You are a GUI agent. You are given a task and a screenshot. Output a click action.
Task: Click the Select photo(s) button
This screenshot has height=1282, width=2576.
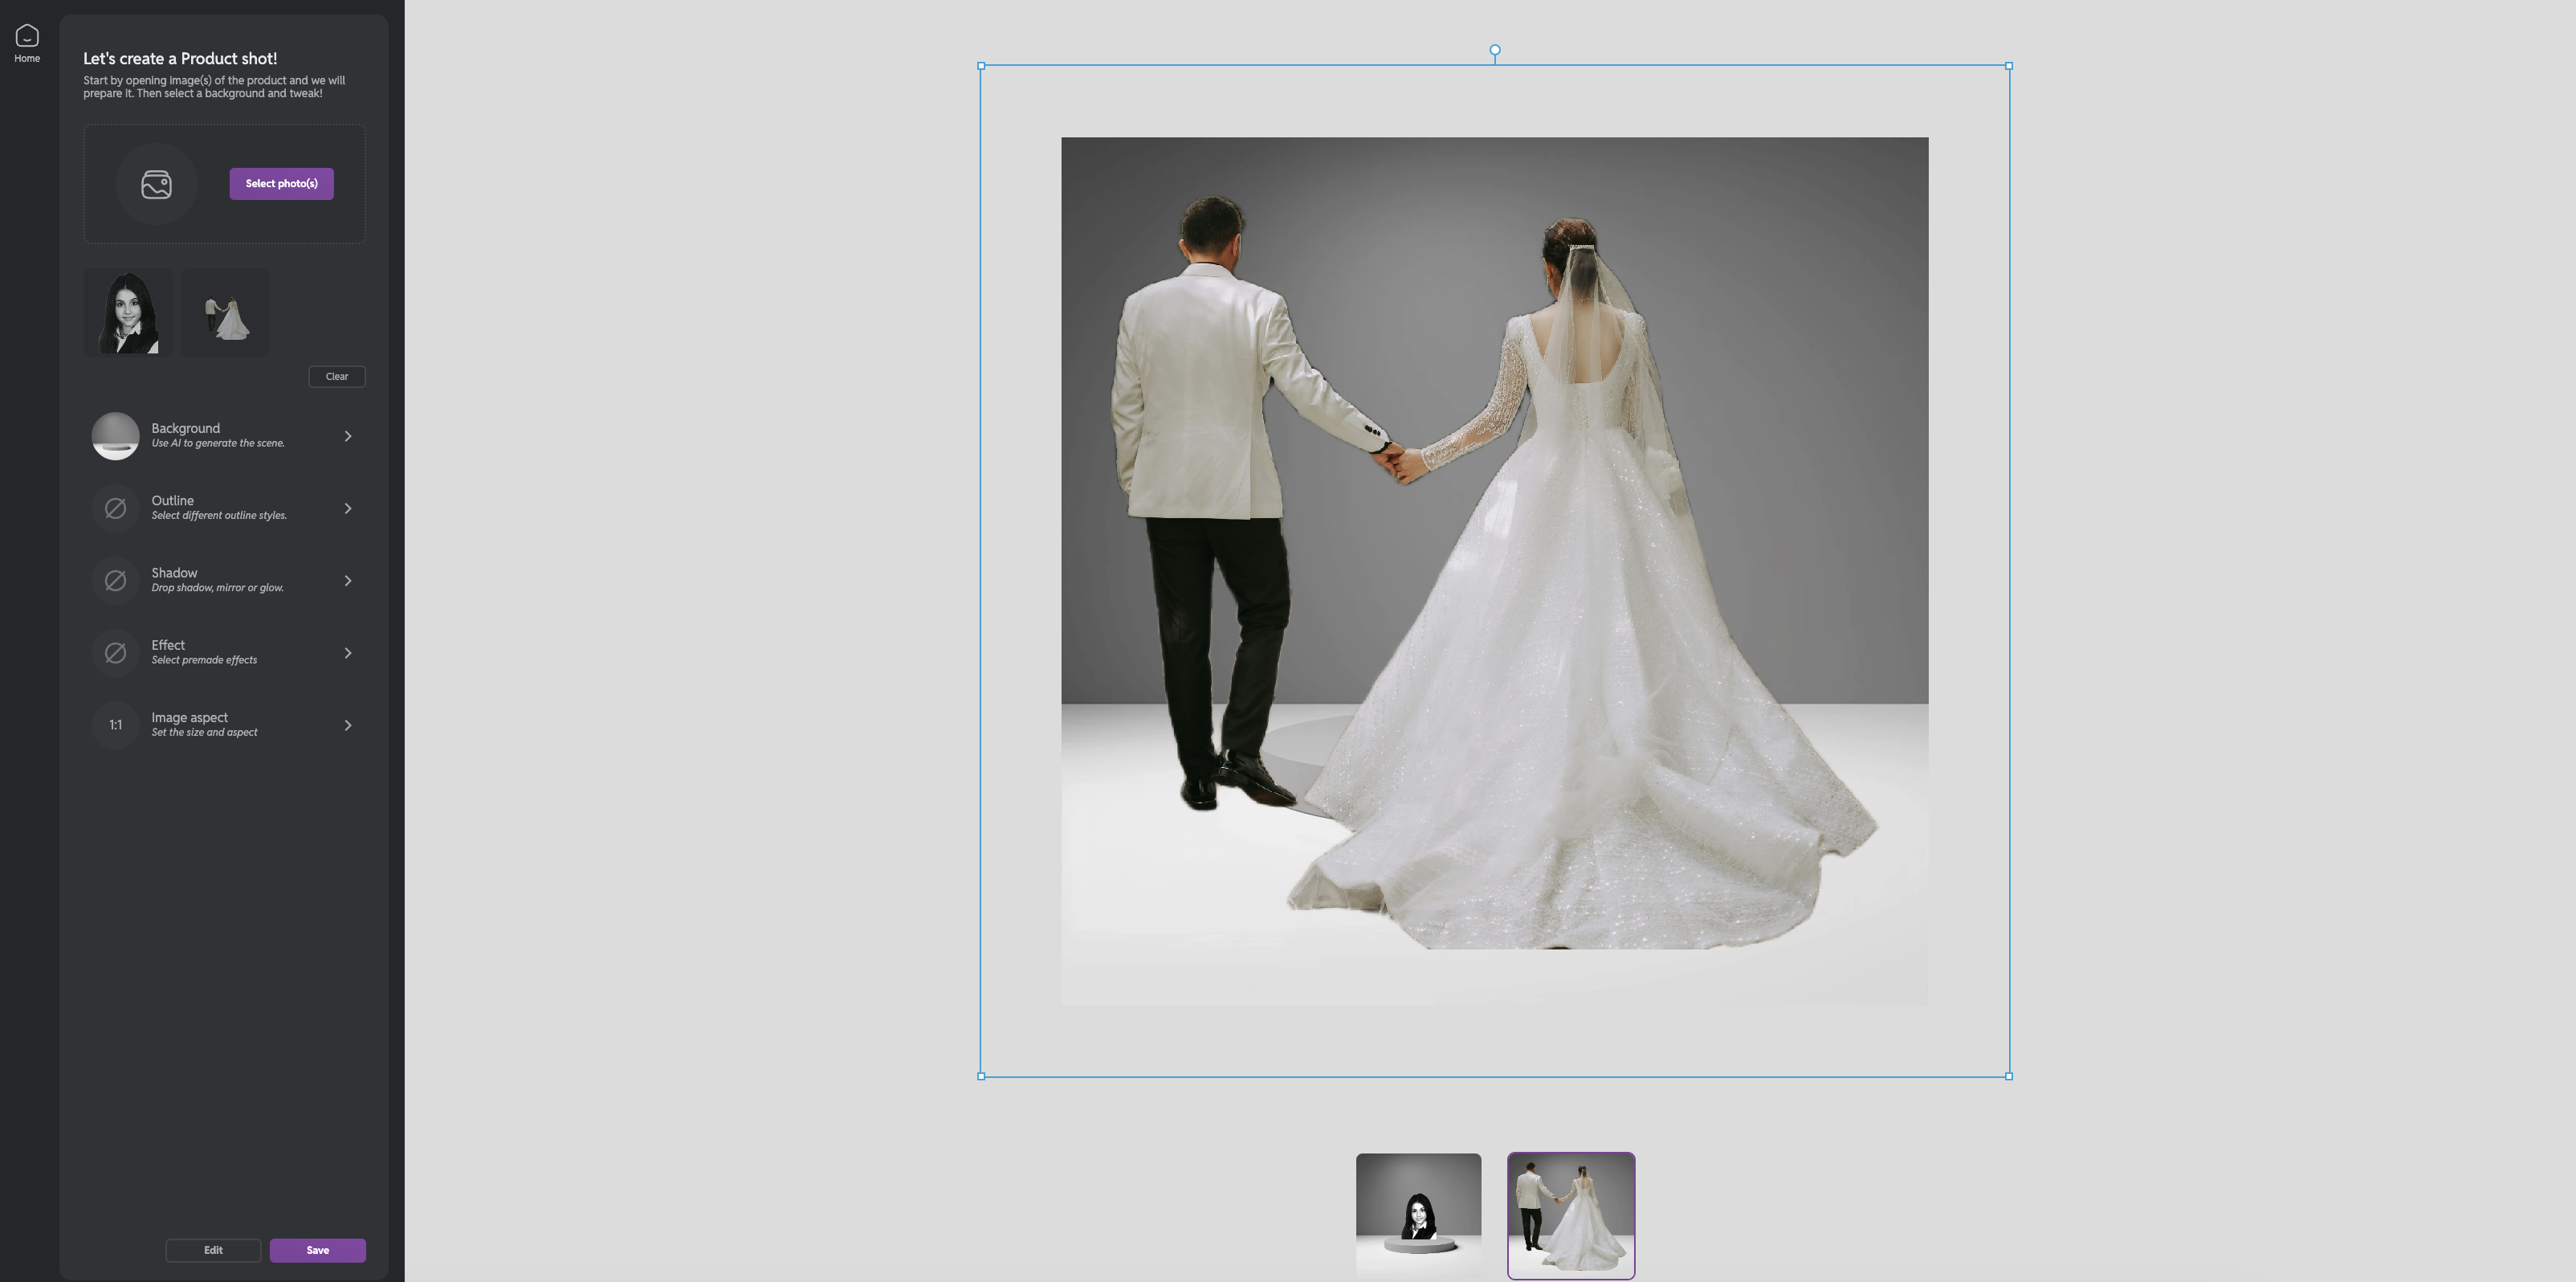281,184
